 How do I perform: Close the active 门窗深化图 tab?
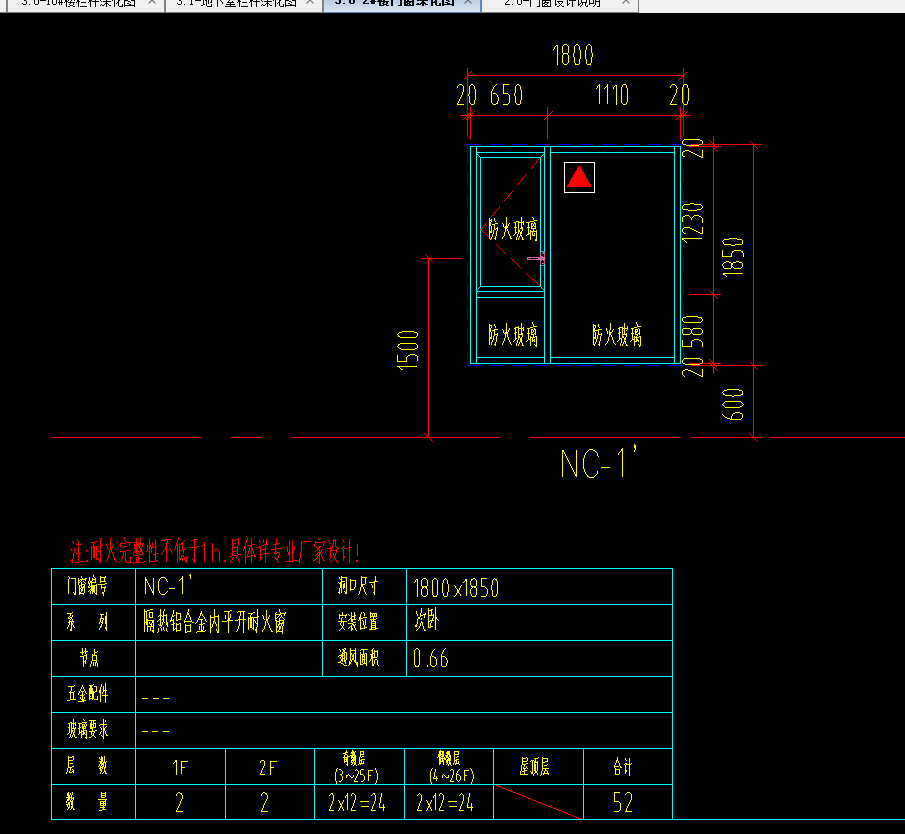[469, 3]
